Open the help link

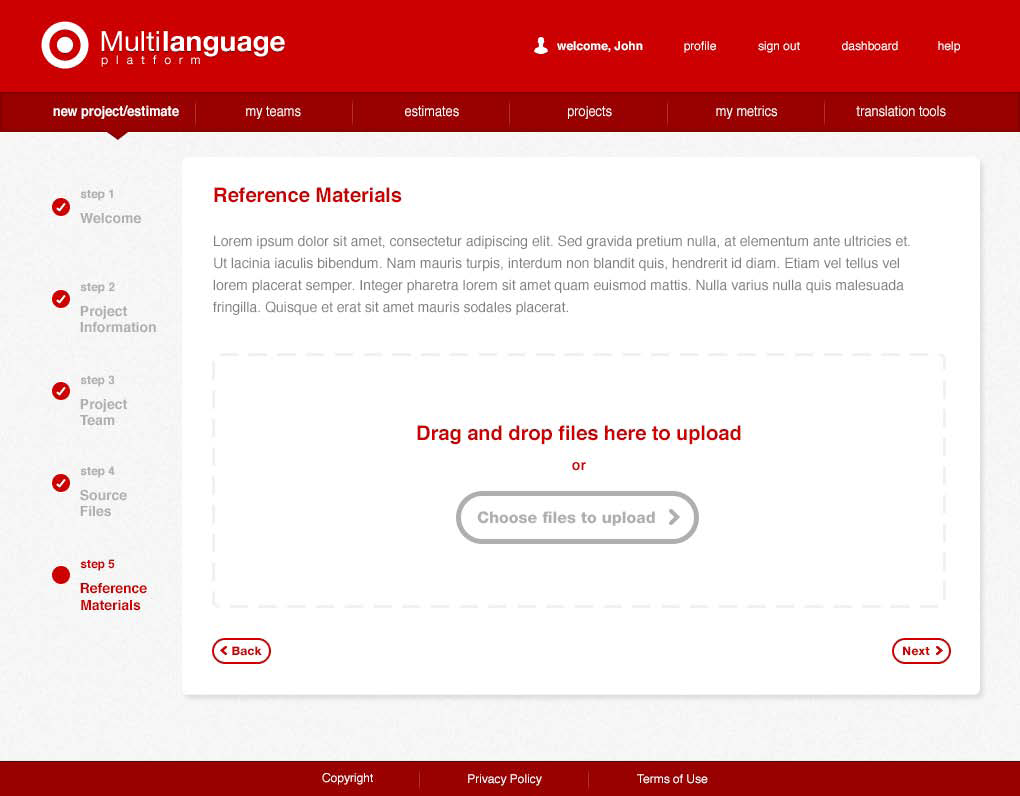coord(948,46)
